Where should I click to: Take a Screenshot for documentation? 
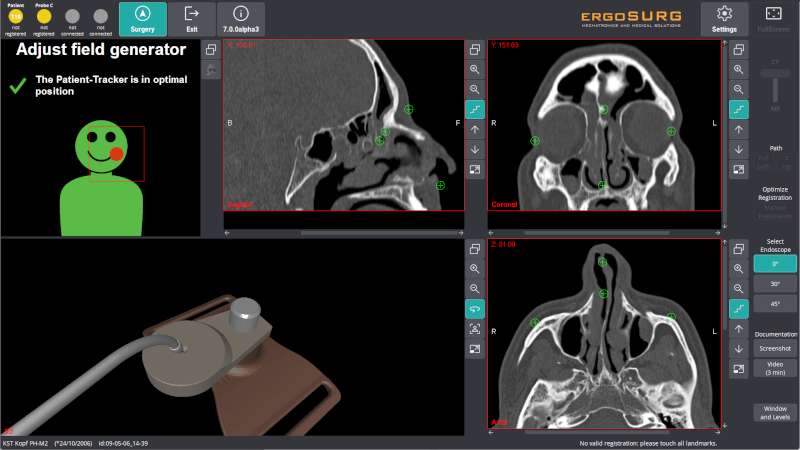coord(775,348)
